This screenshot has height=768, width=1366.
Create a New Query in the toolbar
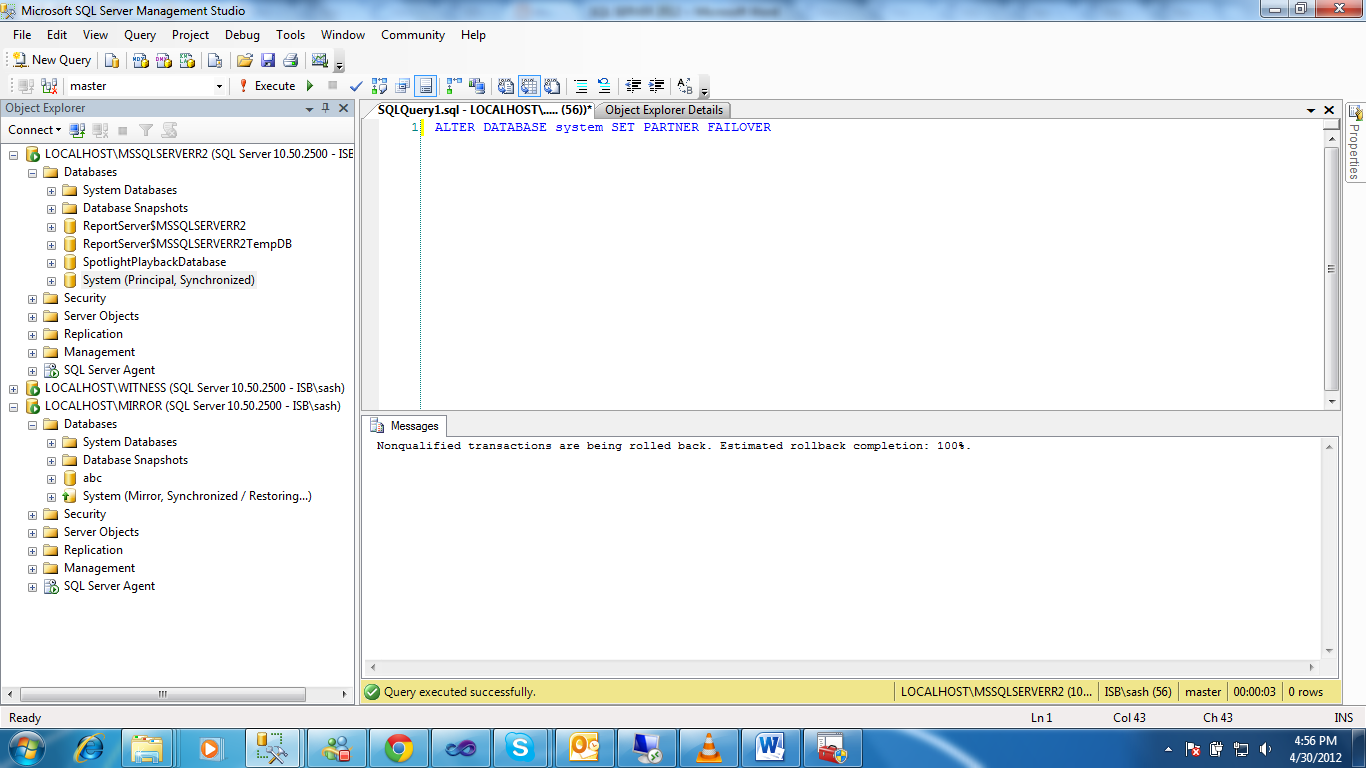50,59
